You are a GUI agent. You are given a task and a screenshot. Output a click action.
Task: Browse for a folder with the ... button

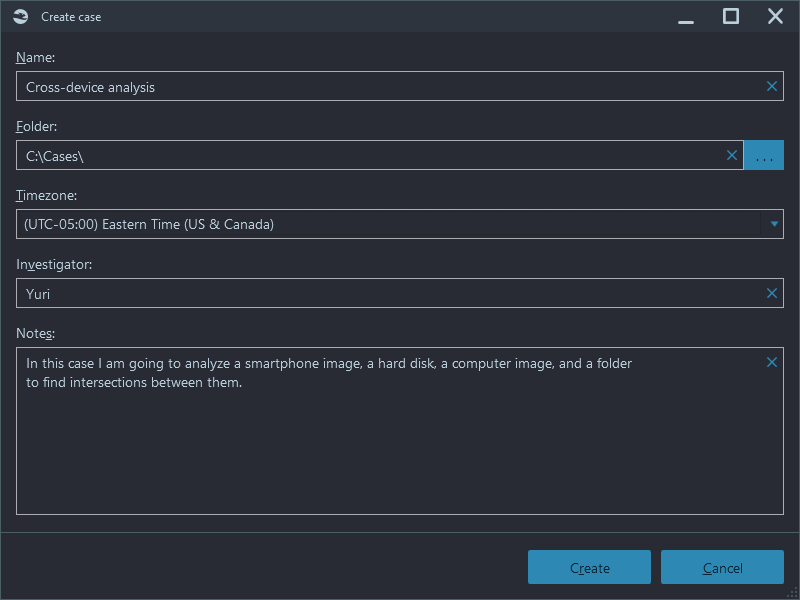pos(764,155)
